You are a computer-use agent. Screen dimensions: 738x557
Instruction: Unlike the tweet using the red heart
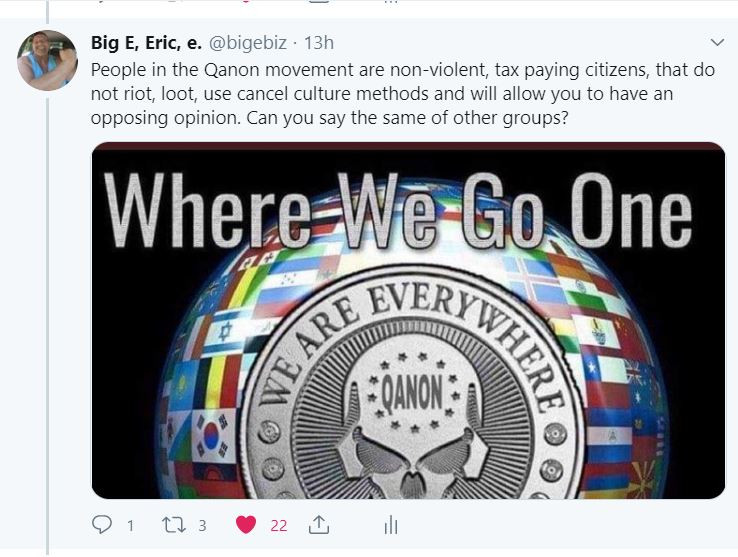coord(246,525)
